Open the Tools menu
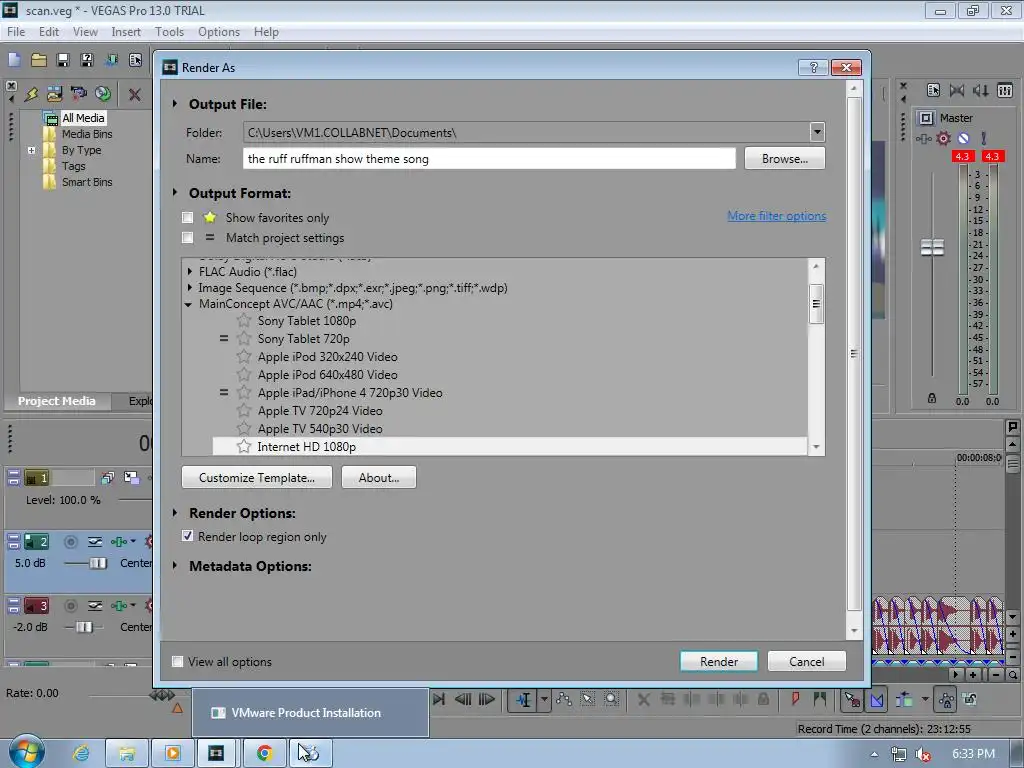This screenshot has height=768, width=1024. pyautogui.click(x=169, y=31)
